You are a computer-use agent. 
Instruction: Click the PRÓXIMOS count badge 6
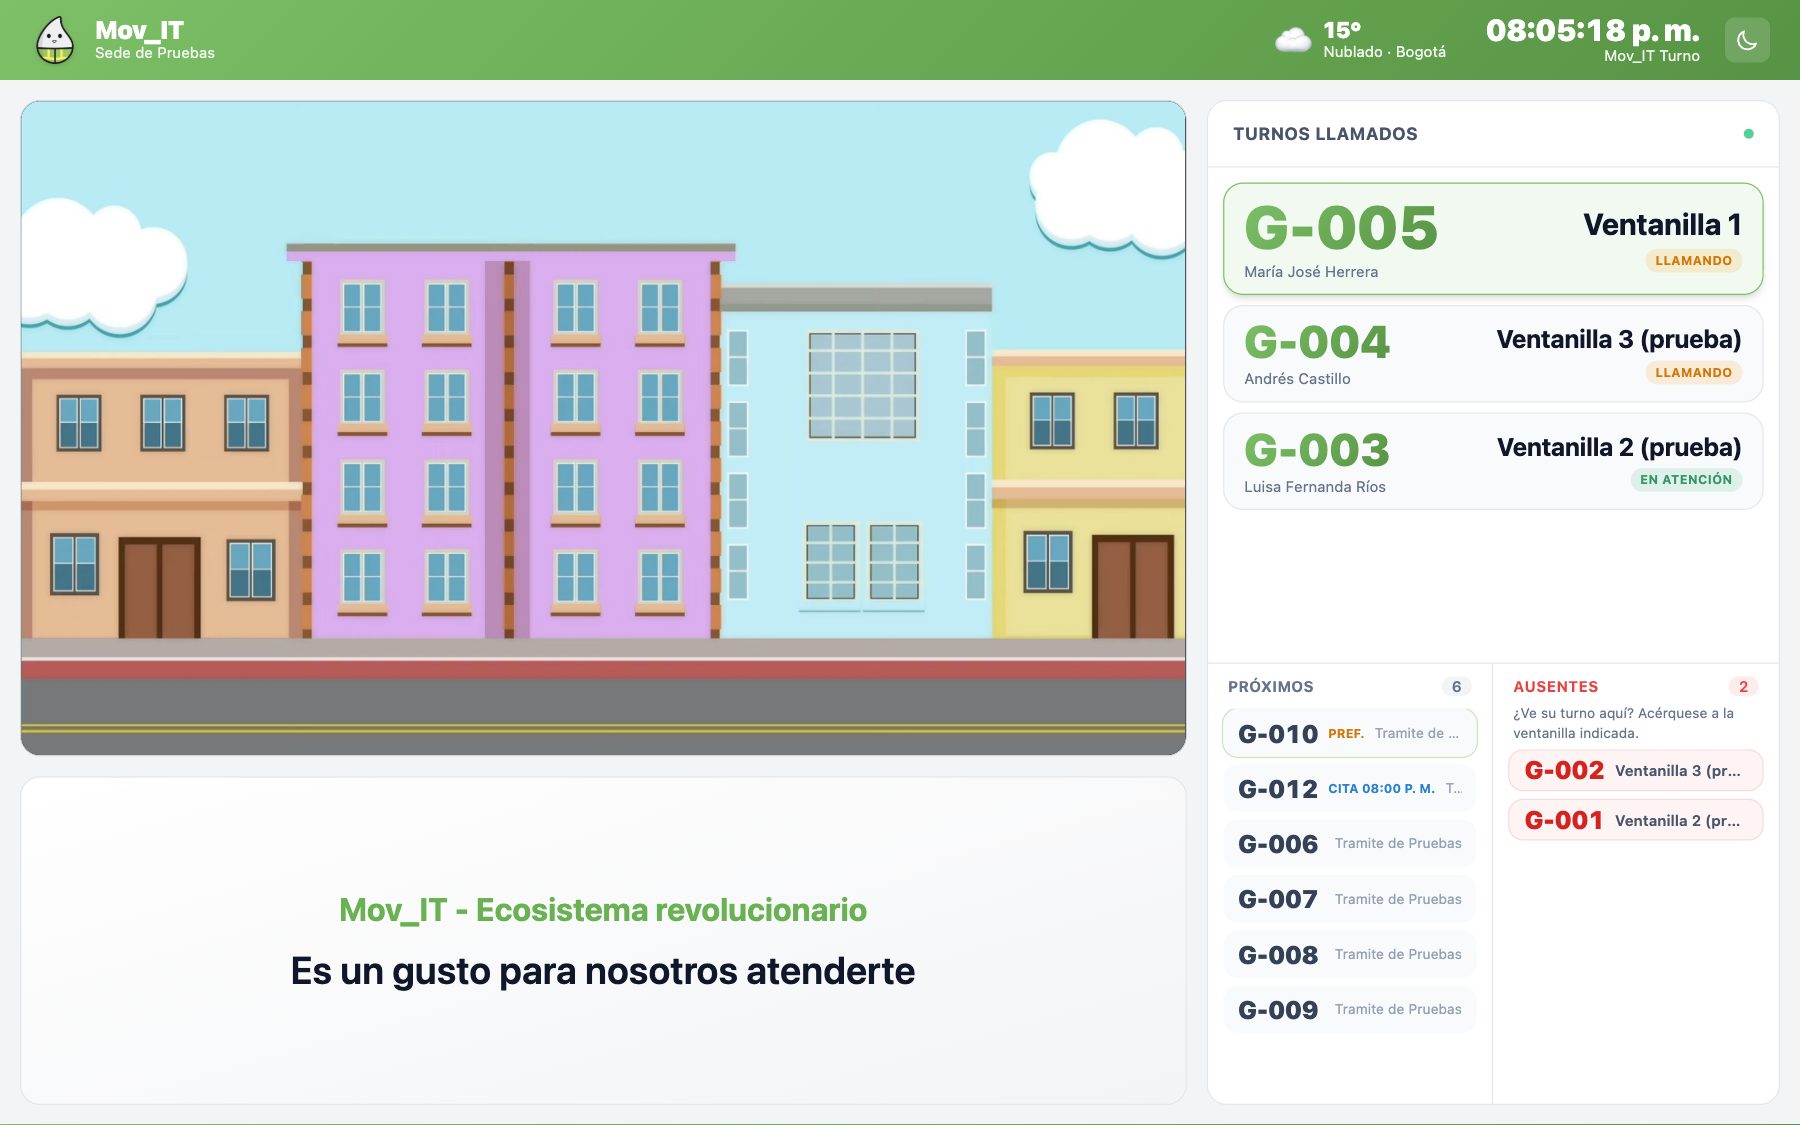coord(1456,687)
